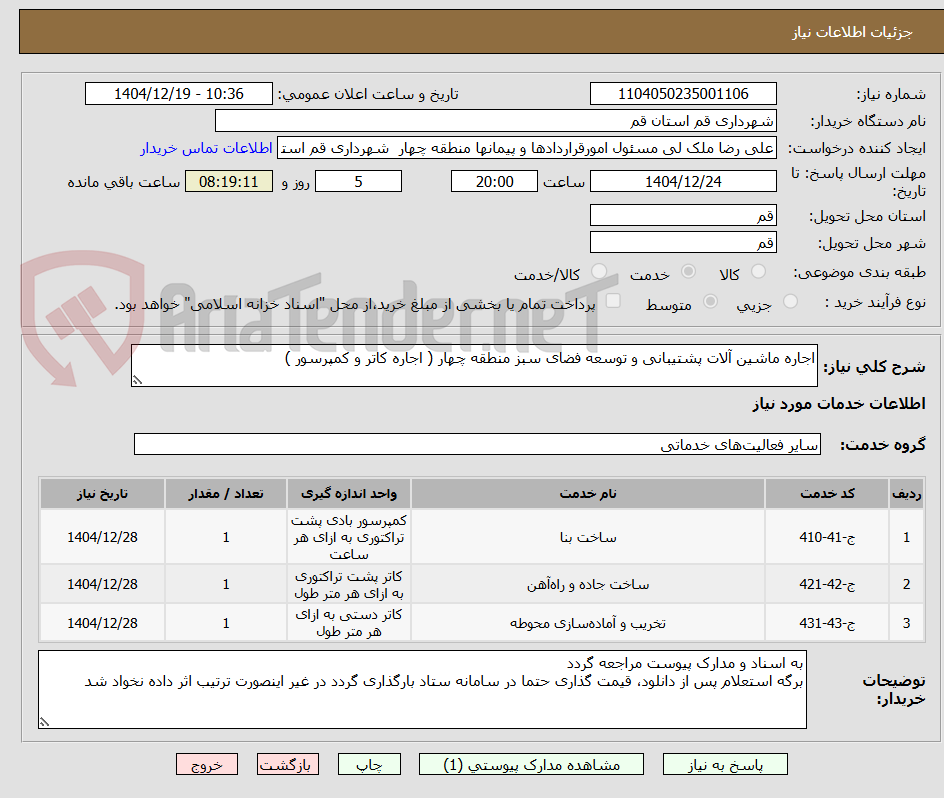
Task: Select the جزیی purchase type radio
Action: pyautogui.click(x=790, y=301)
